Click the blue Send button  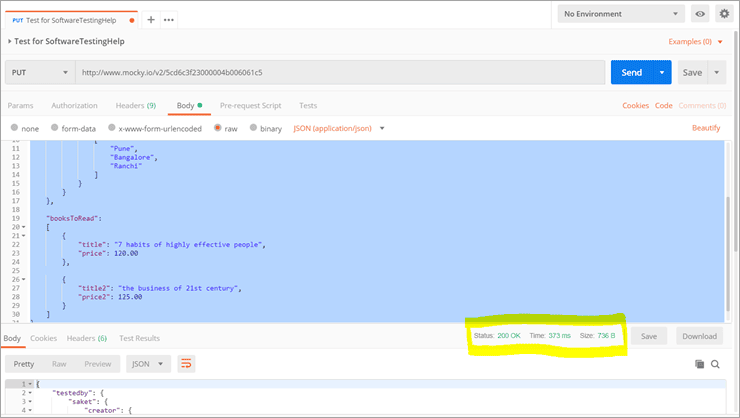(x=631, y=73)
